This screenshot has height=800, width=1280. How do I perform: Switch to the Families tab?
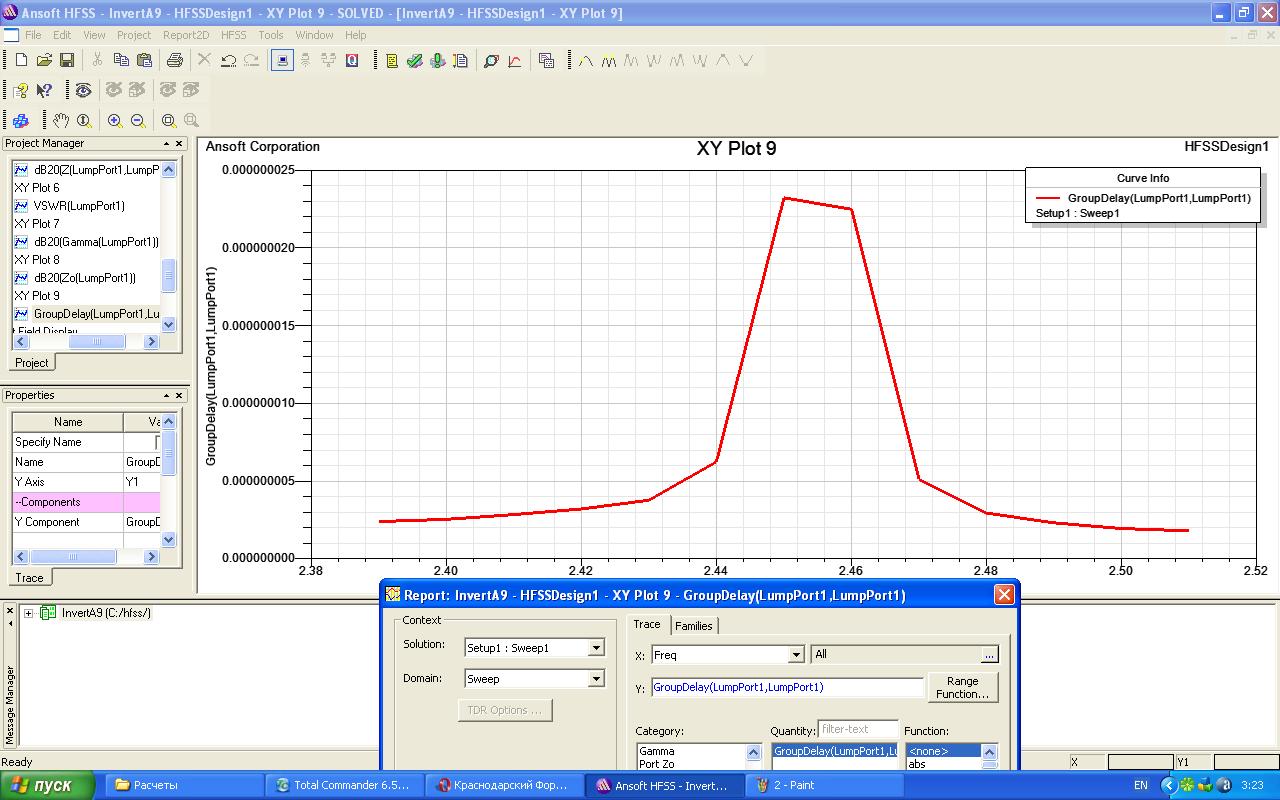tap(693, 626)
